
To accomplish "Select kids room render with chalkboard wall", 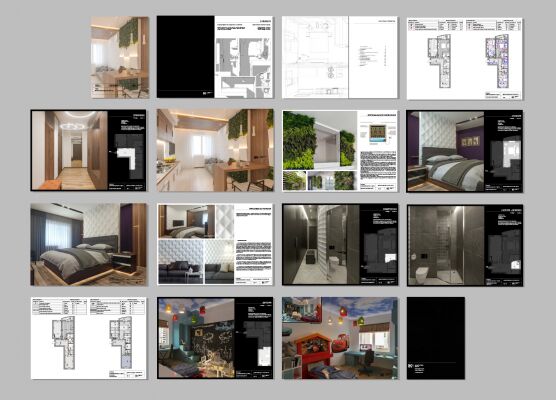I will pyautogui.click(x=215, y=338).
